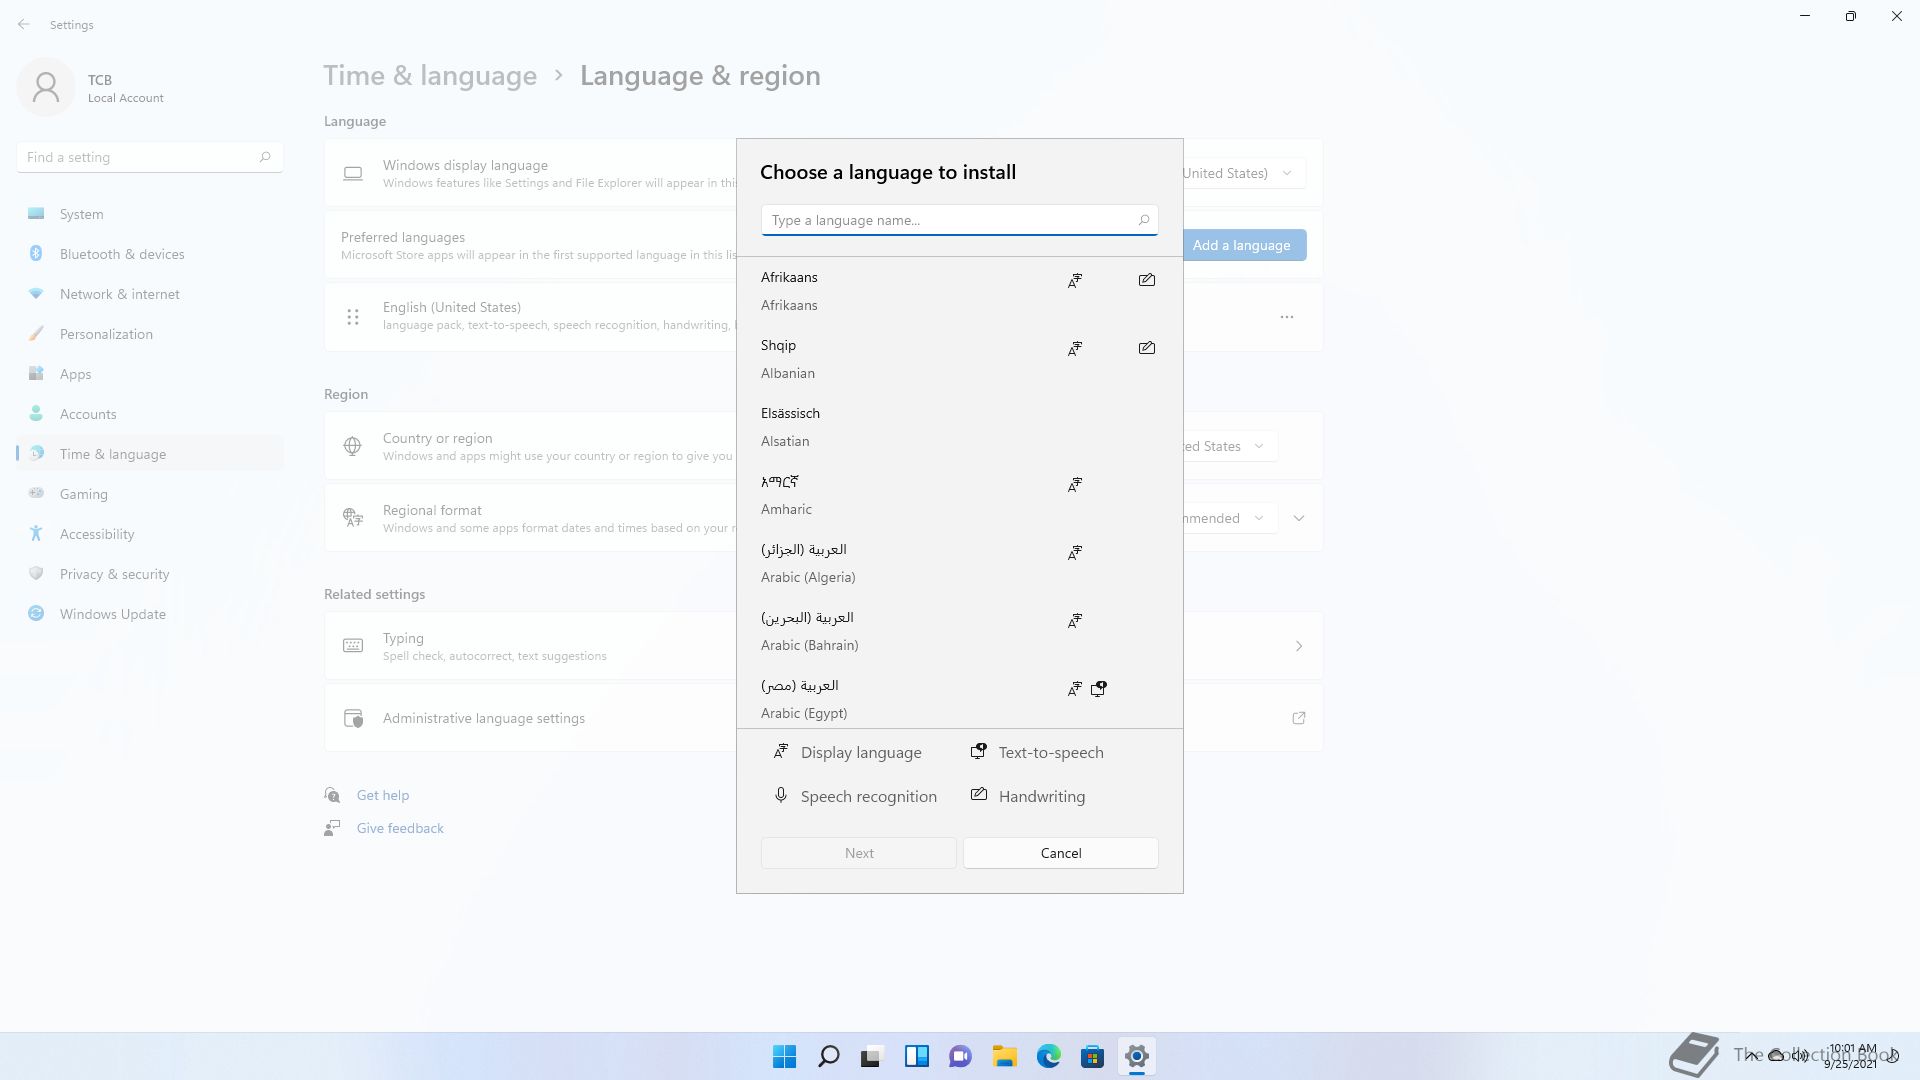This screenshot has width=1920, height=1080.
Task: Click the Handwriting legend icon
Action: click(x=979, y=794)
